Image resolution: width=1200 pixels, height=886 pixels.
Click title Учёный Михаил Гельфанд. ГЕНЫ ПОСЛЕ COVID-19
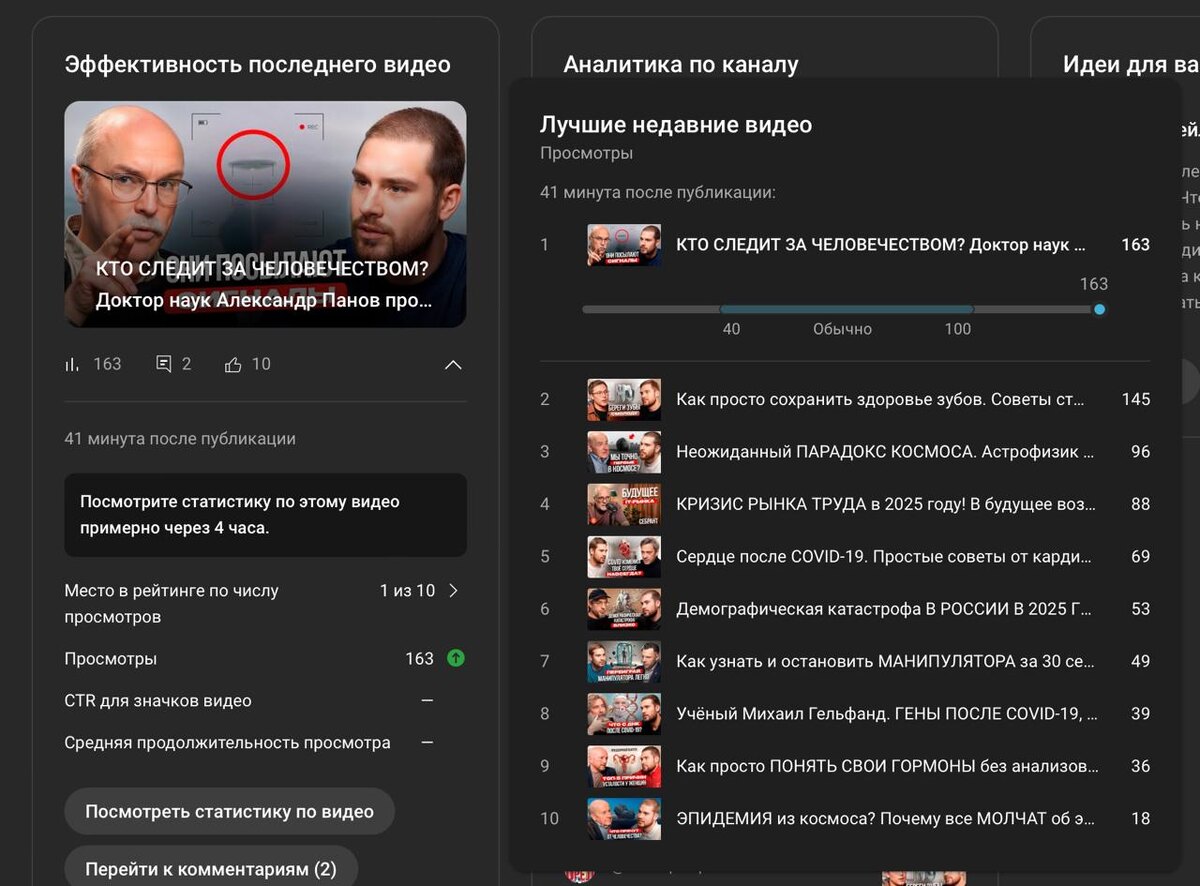[x=887, y=713]
